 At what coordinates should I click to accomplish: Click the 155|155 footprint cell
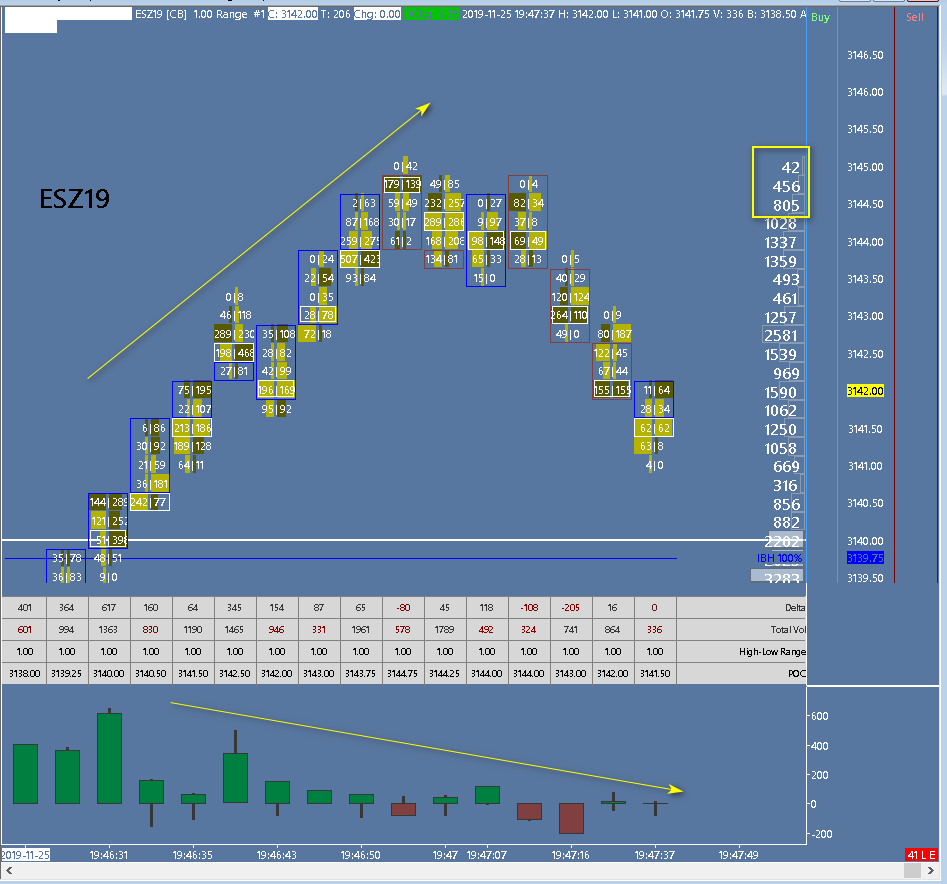point(612,390)
